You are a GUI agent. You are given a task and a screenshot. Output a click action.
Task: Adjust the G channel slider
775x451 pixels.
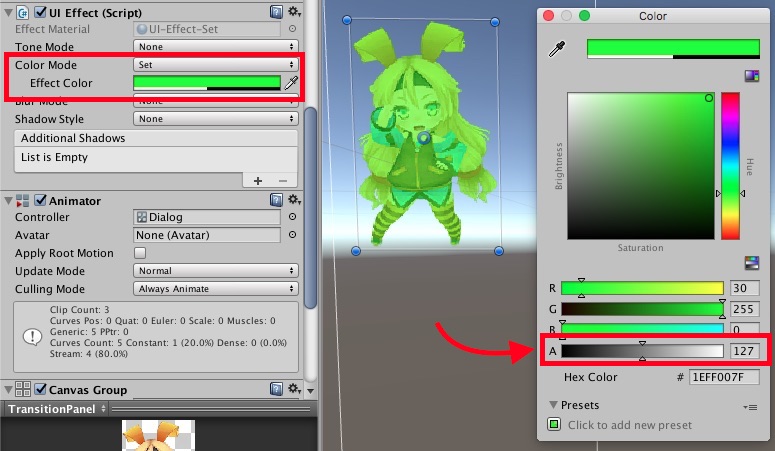[642, 309]
